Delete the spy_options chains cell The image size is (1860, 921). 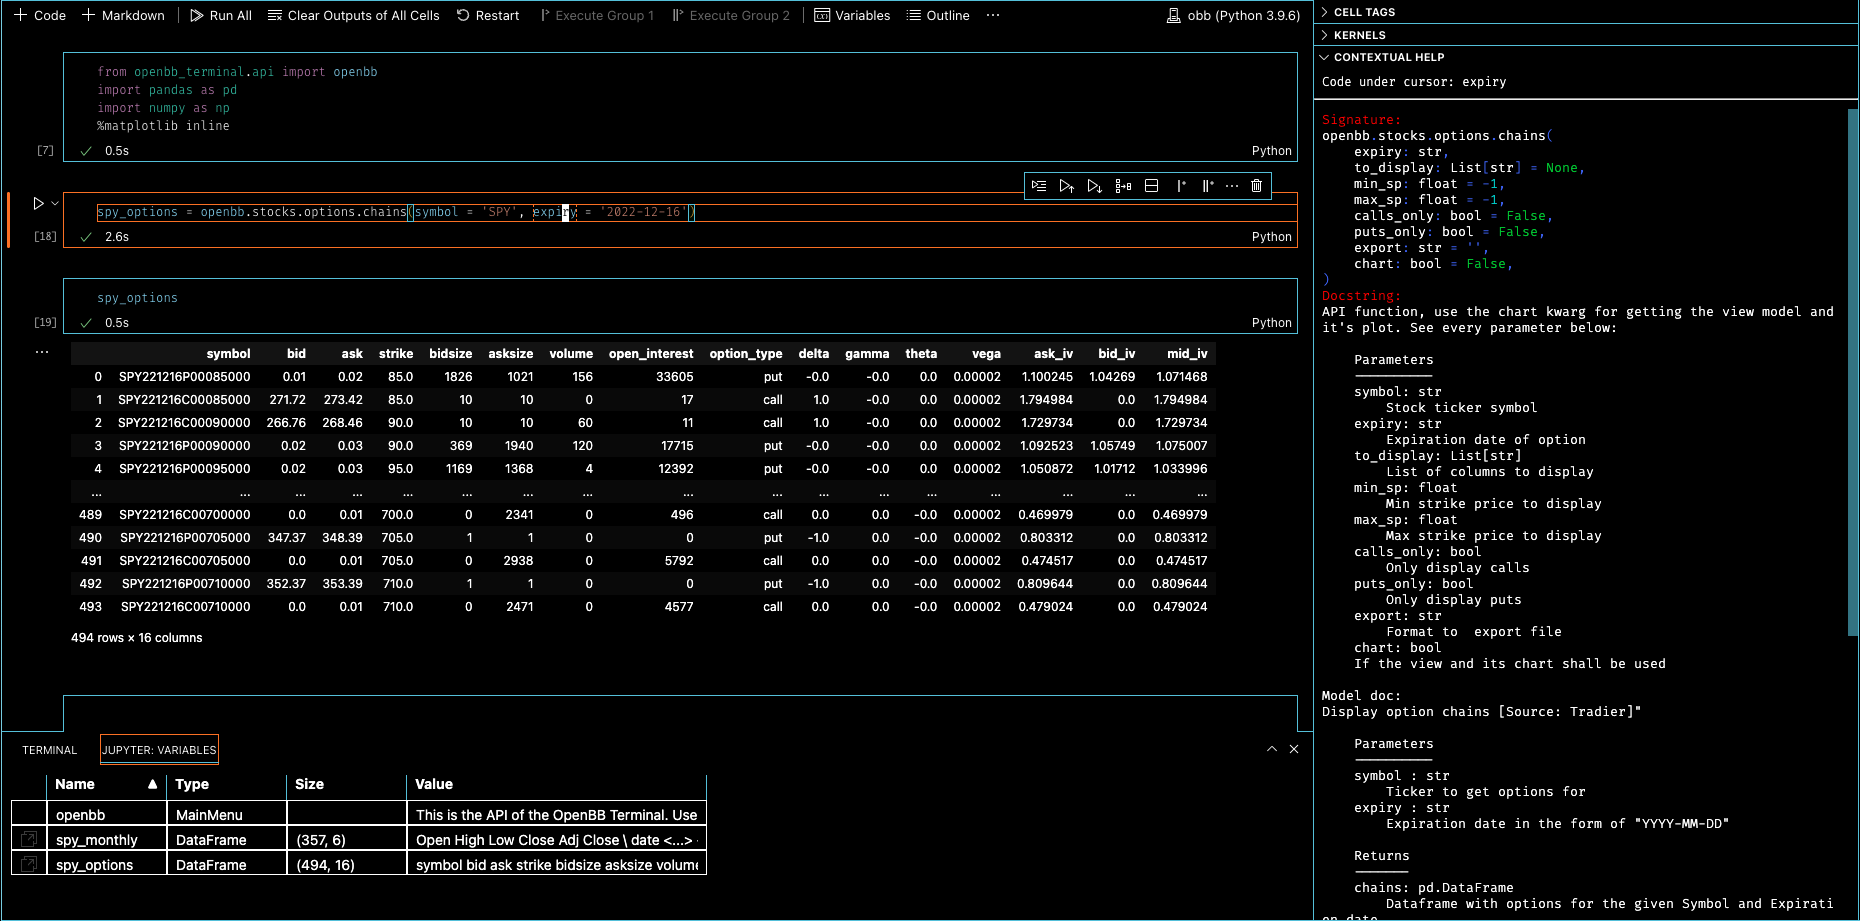pos(1257,186)
